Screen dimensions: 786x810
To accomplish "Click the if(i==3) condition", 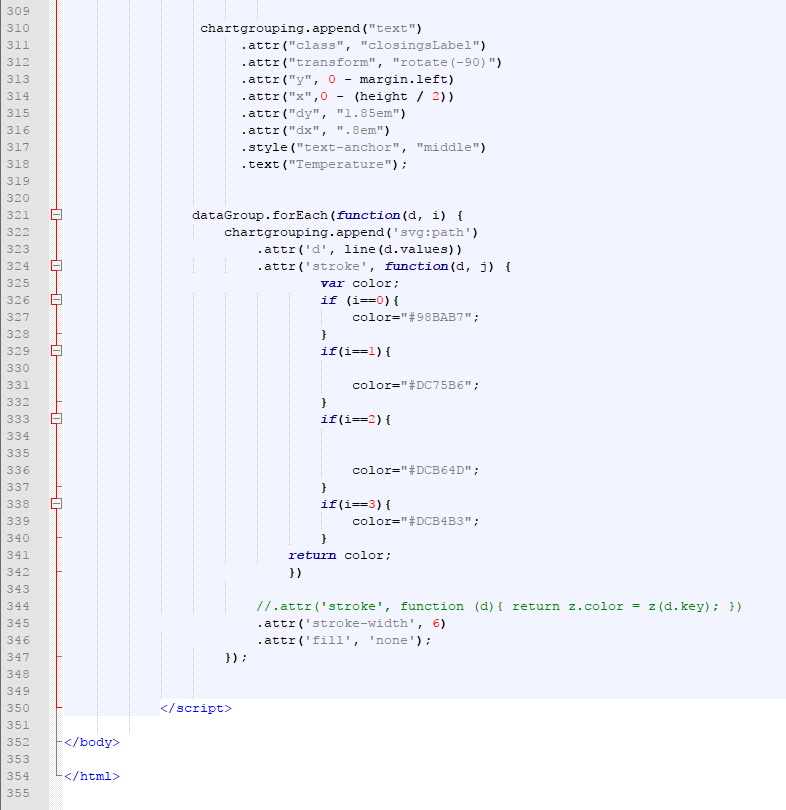I will 352,504.
